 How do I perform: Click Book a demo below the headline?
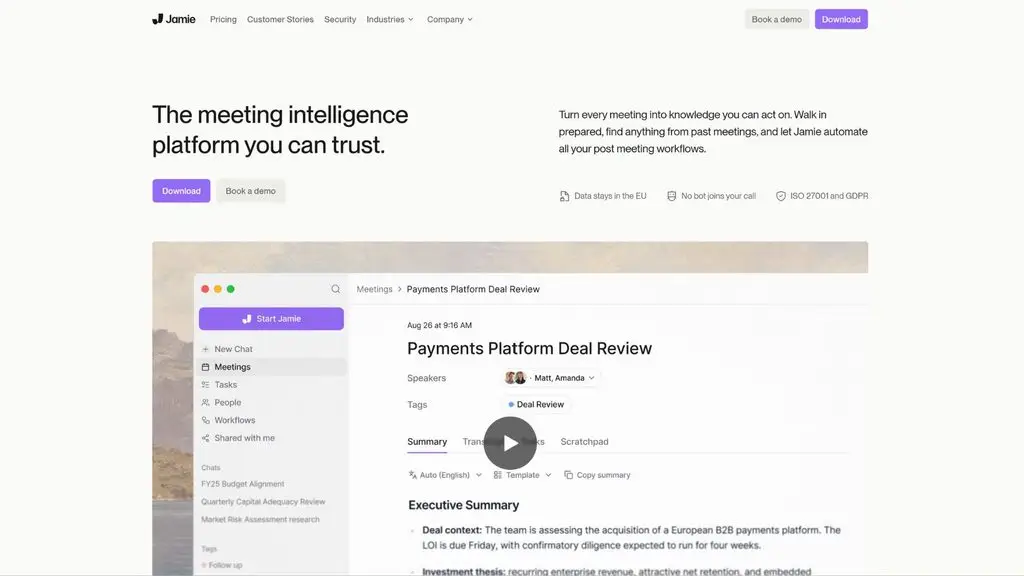pyautogui.click(x=251, y=191)
